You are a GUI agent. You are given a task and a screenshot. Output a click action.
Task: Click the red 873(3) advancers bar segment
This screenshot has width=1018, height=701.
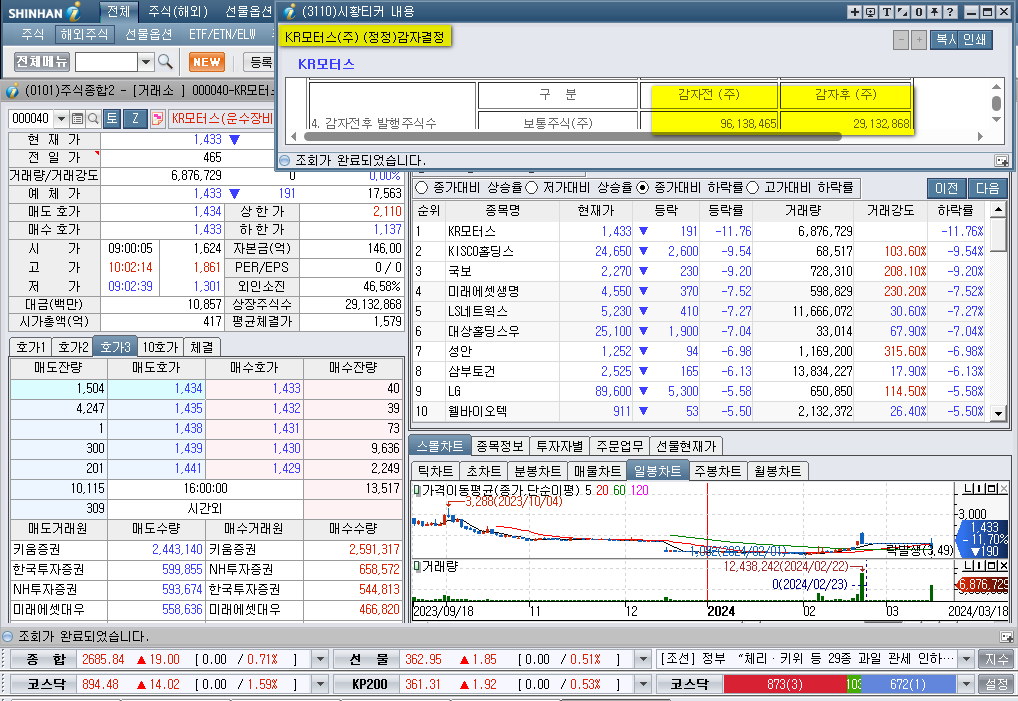785,684
